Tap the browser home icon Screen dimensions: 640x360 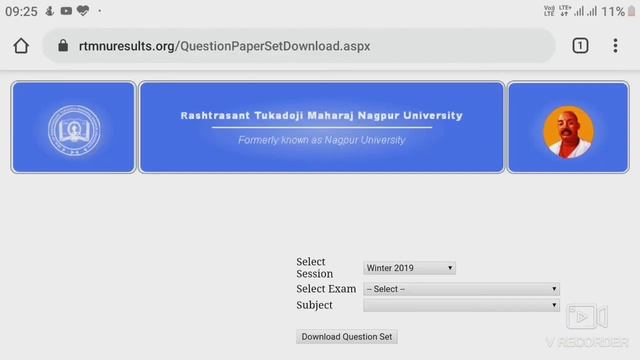(x=21, y=46)
